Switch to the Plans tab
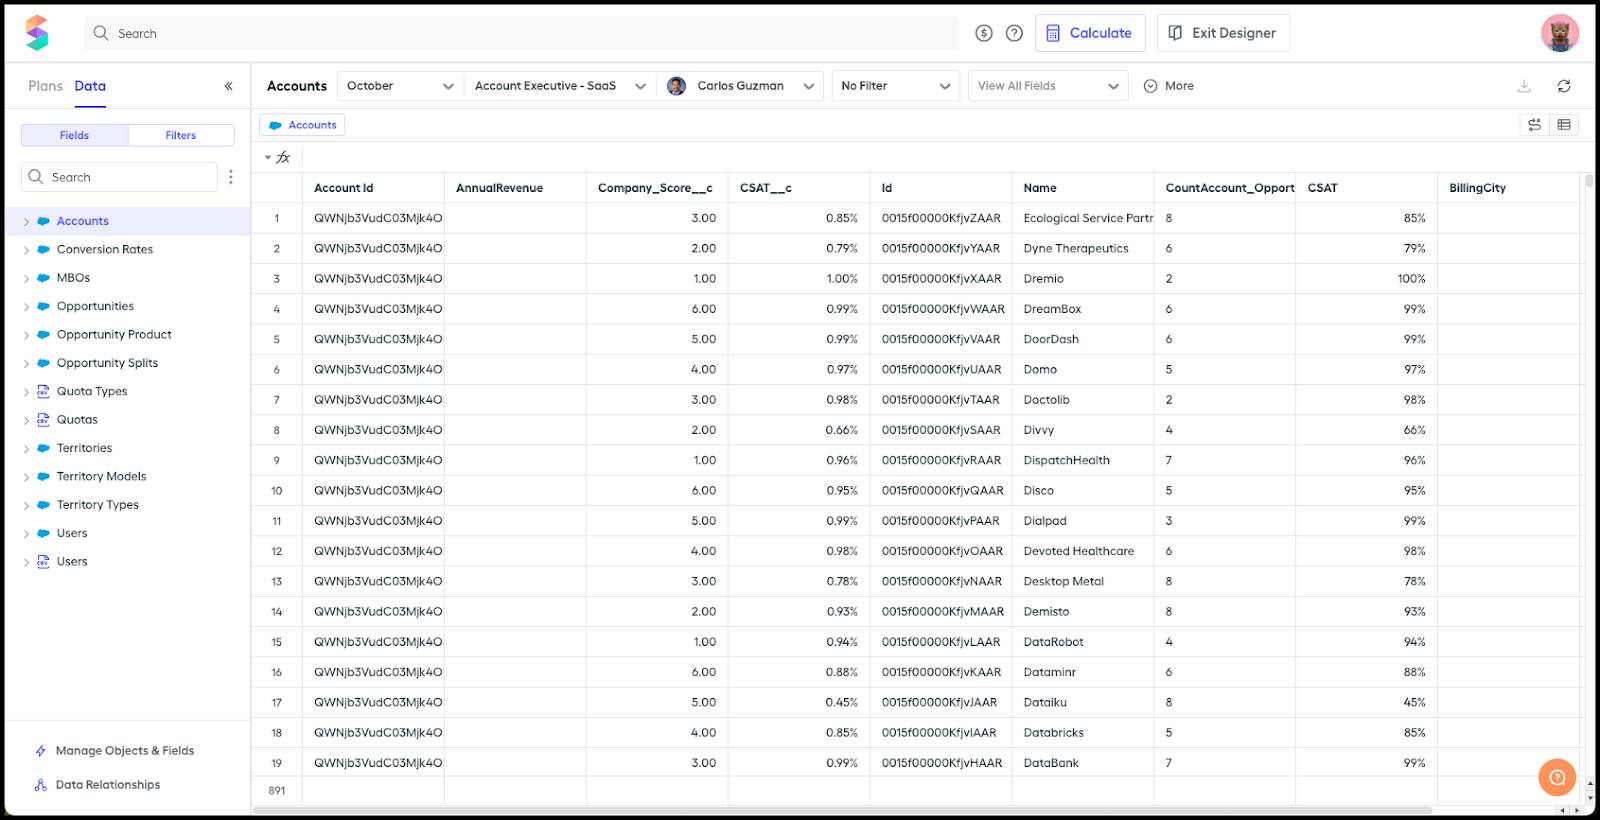 tap(45, 86)
